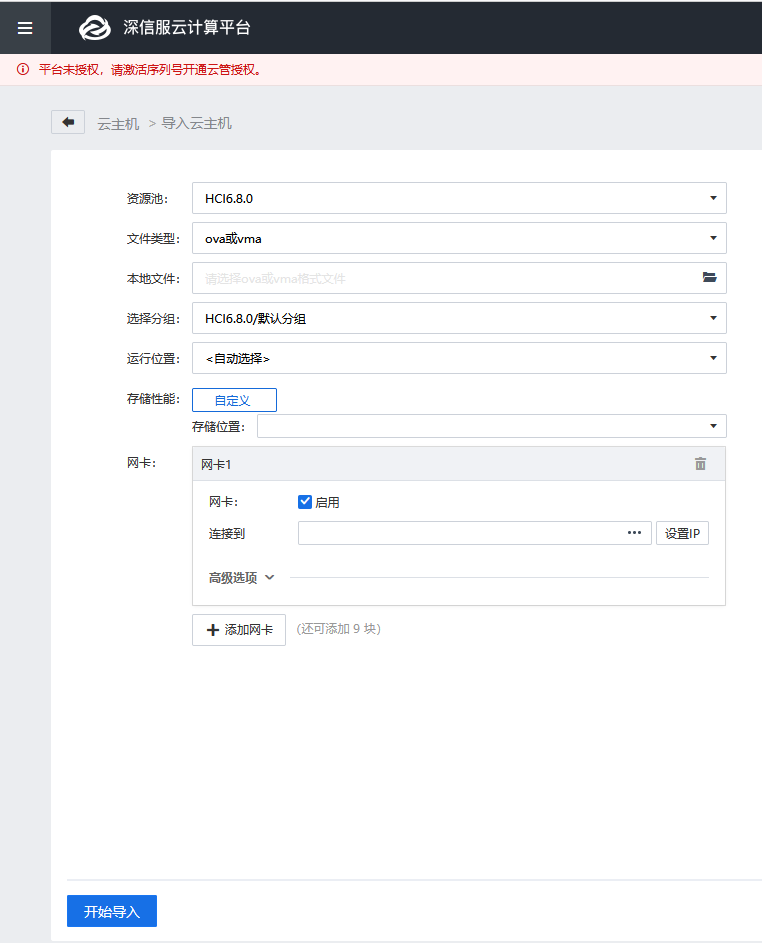The width and height of the screenshot is (762, 943).
Task: Click the 设置IP button
Action: coord(682,533)
